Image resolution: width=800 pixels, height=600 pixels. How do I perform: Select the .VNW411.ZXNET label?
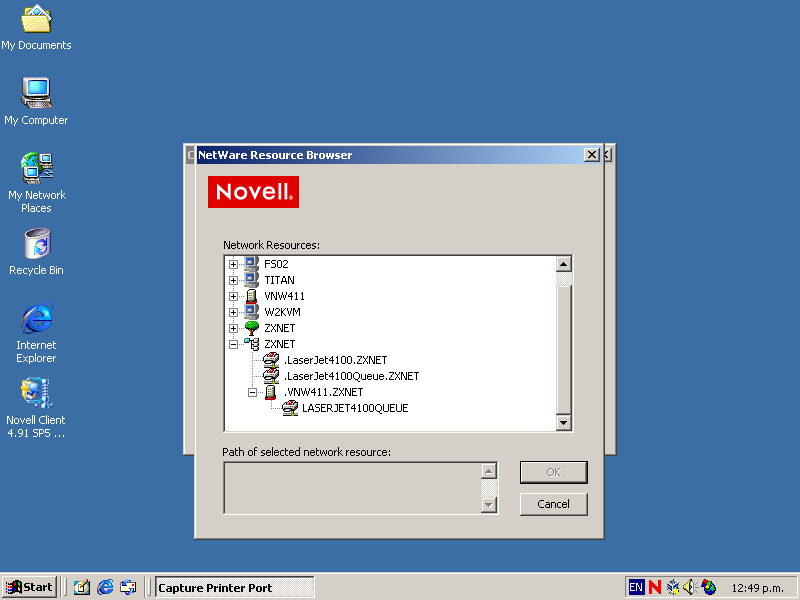click(x=323, y=392)
